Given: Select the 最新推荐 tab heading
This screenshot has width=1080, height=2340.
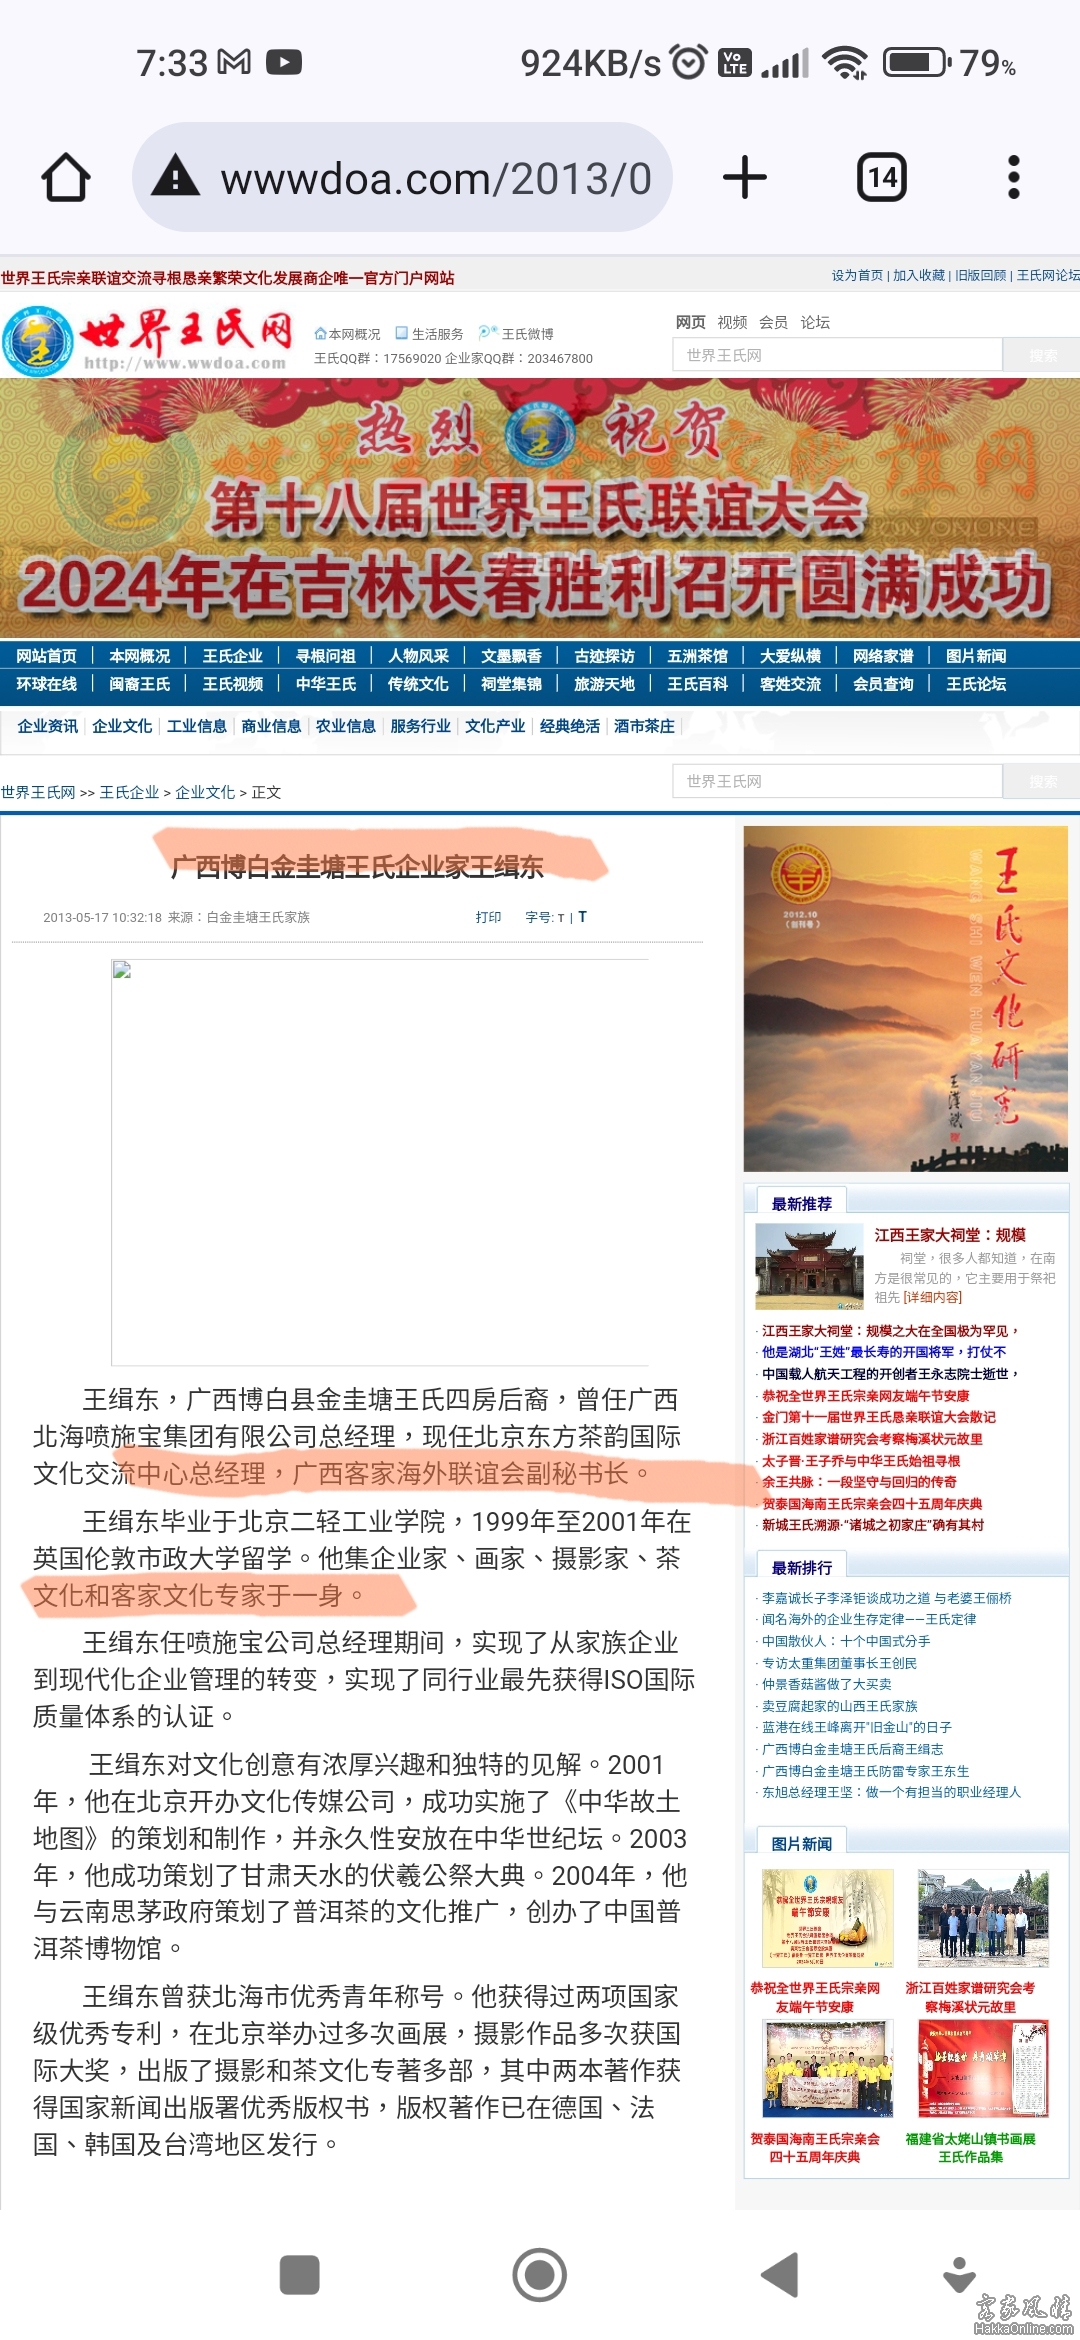Looking at the screenshot, I should click(x=801, y=1203).
